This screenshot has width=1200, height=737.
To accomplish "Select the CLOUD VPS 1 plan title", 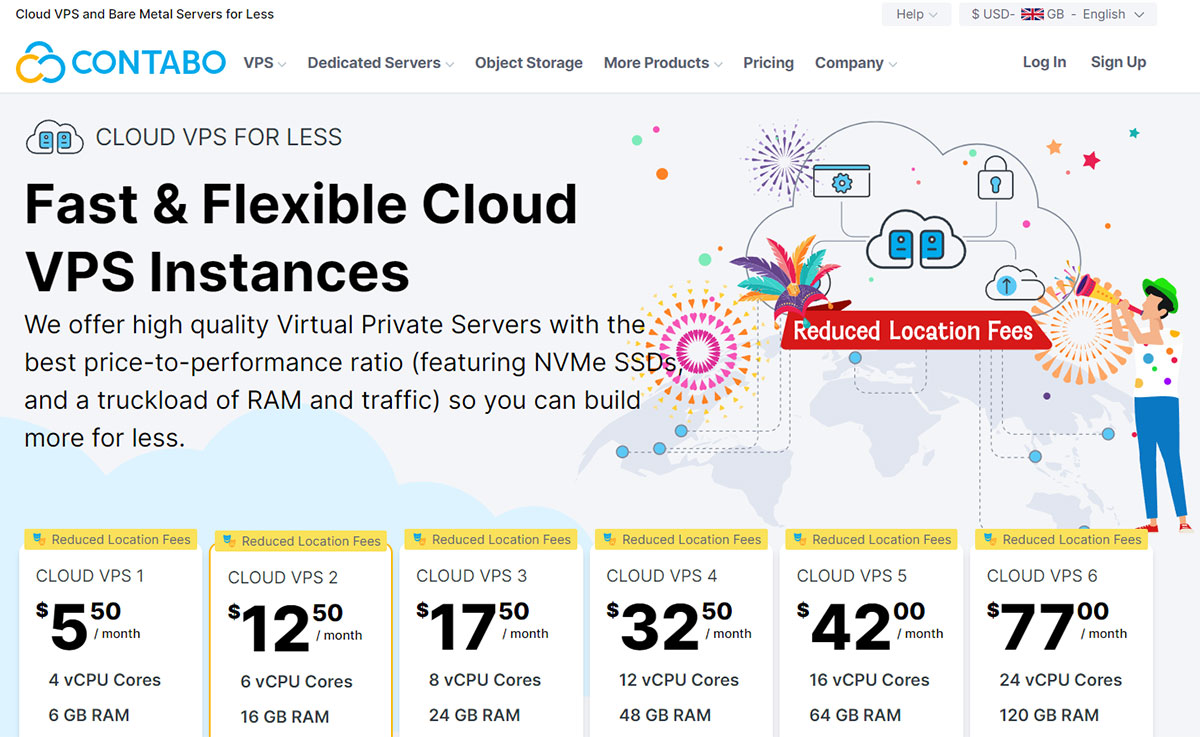I will point(90,575).
